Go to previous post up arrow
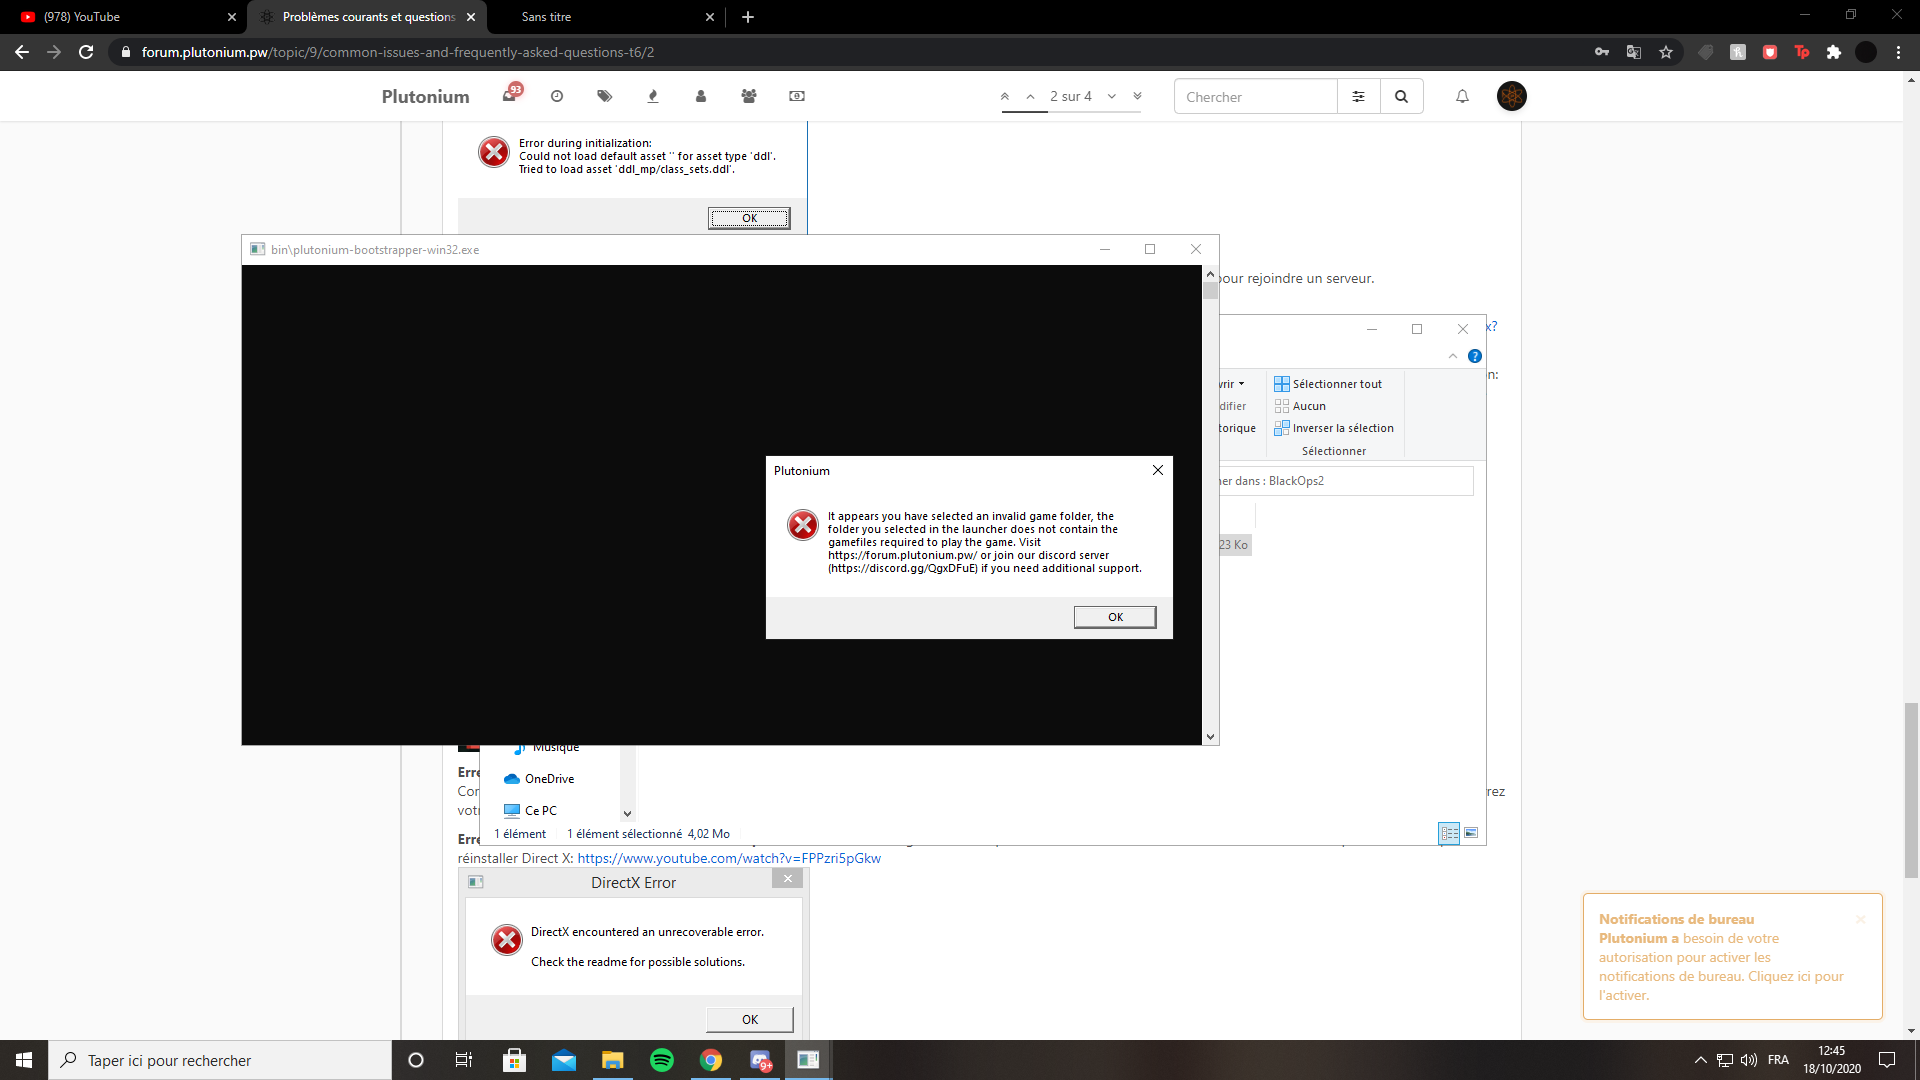The height and width of the screenshot is (1080, 1920). point(1030,96)
